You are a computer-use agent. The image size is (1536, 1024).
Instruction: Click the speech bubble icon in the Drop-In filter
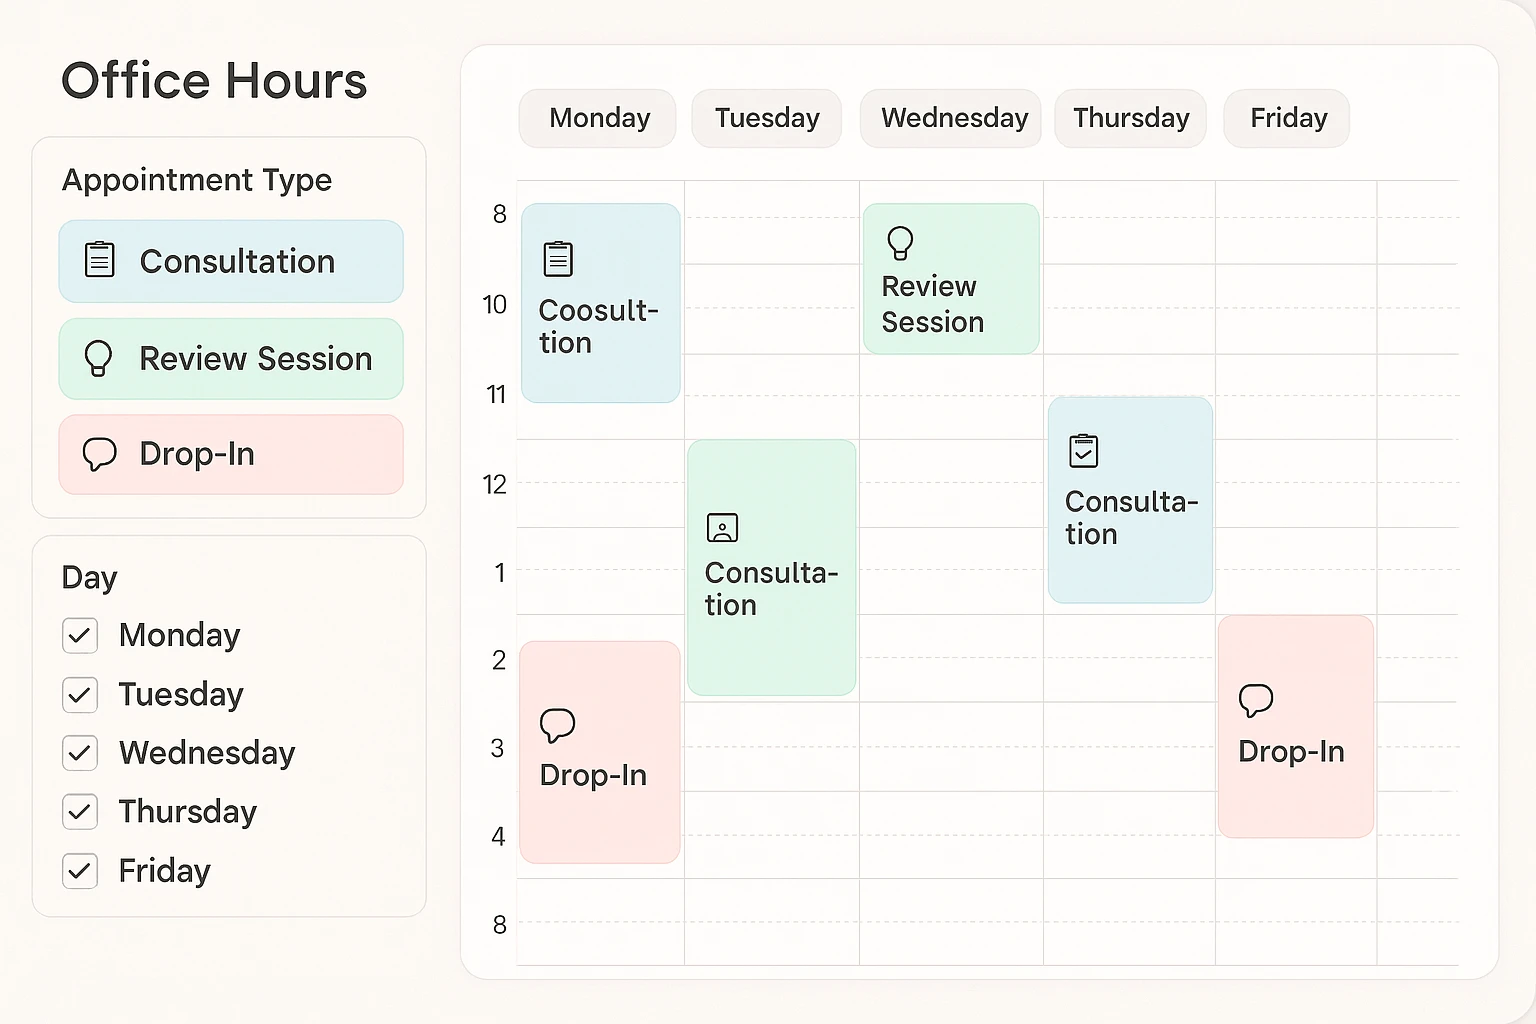[100, 454]
